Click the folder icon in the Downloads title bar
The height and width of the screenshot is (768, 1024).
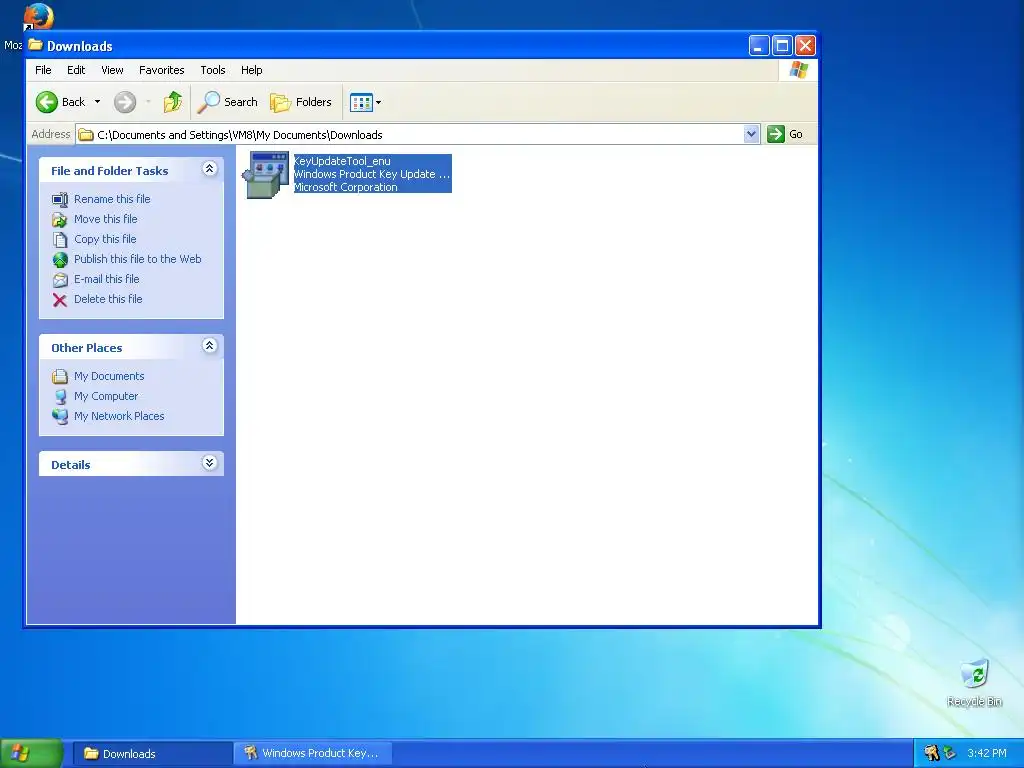[x=35, y=45]
